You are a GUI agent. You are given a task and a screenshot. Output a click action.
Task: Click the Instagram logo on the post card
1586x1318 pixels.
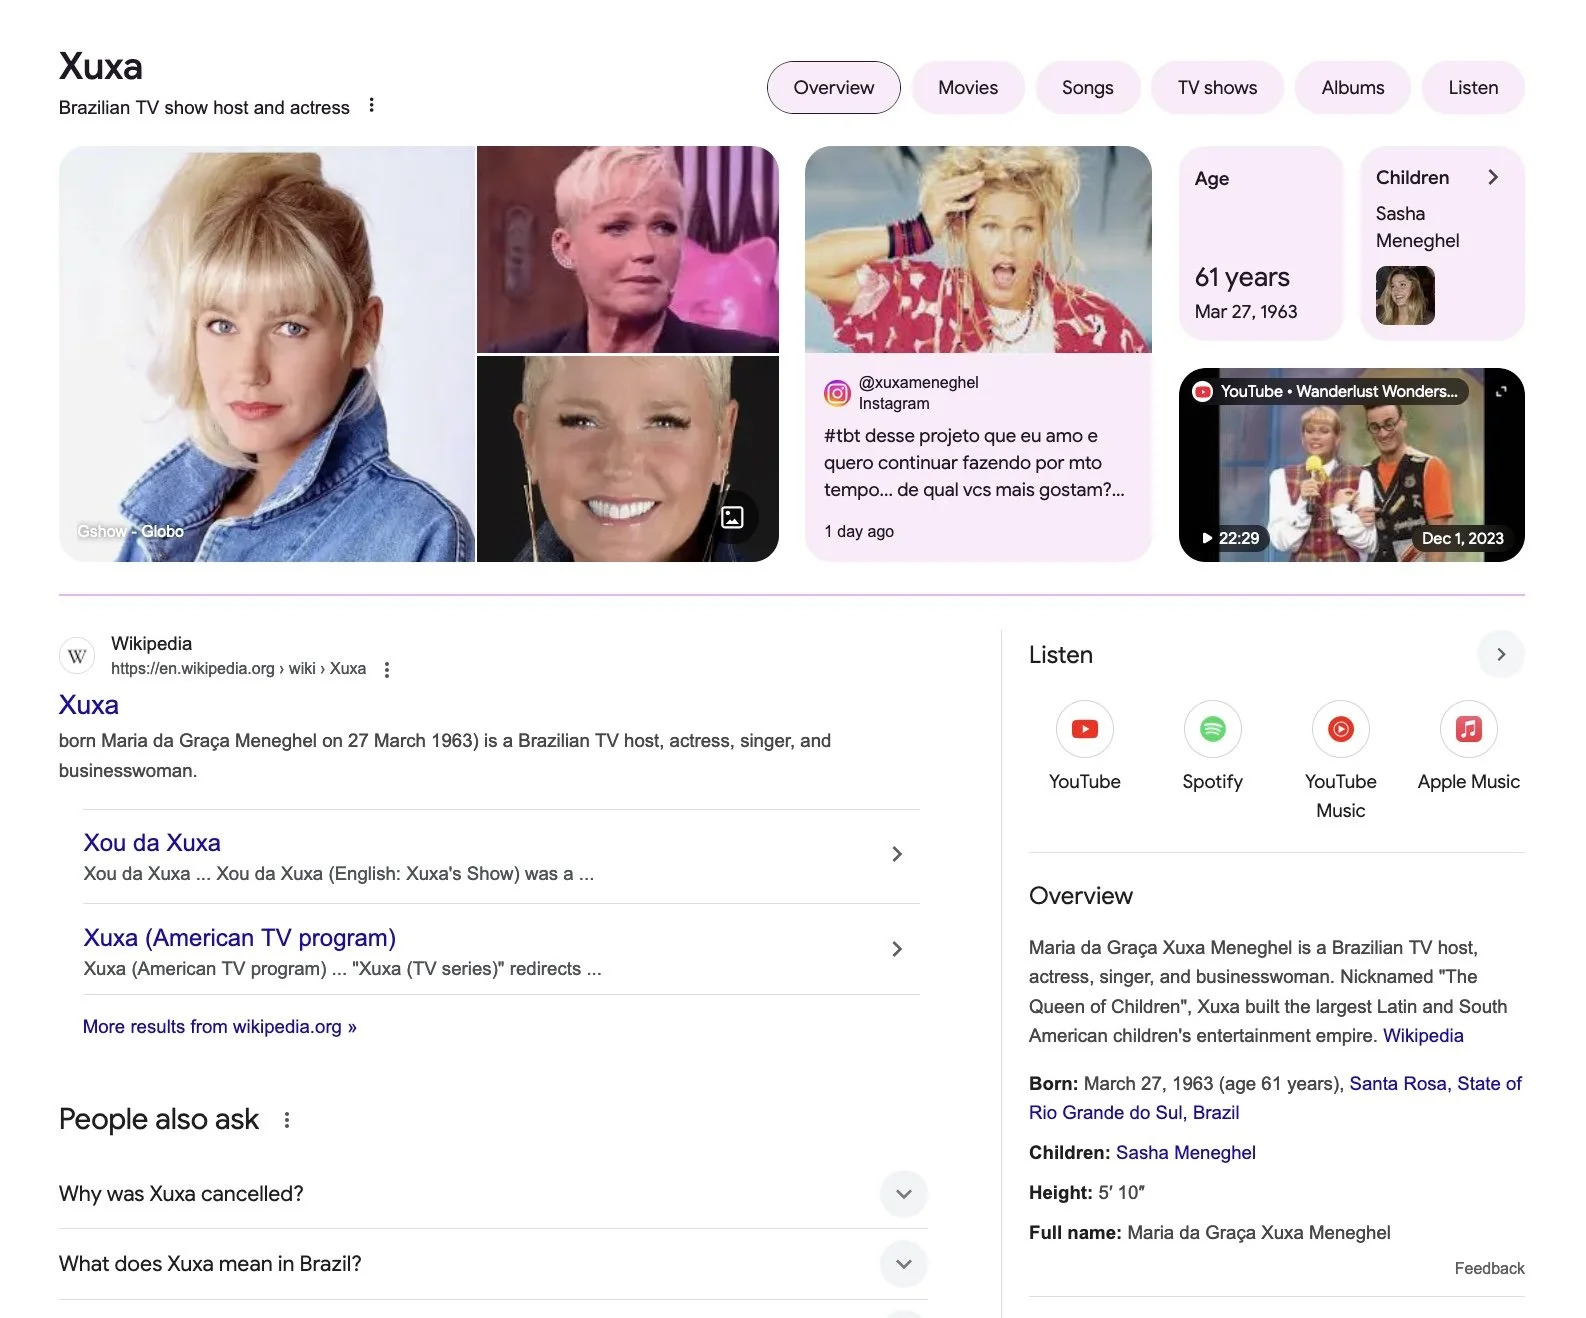point(837,393)
